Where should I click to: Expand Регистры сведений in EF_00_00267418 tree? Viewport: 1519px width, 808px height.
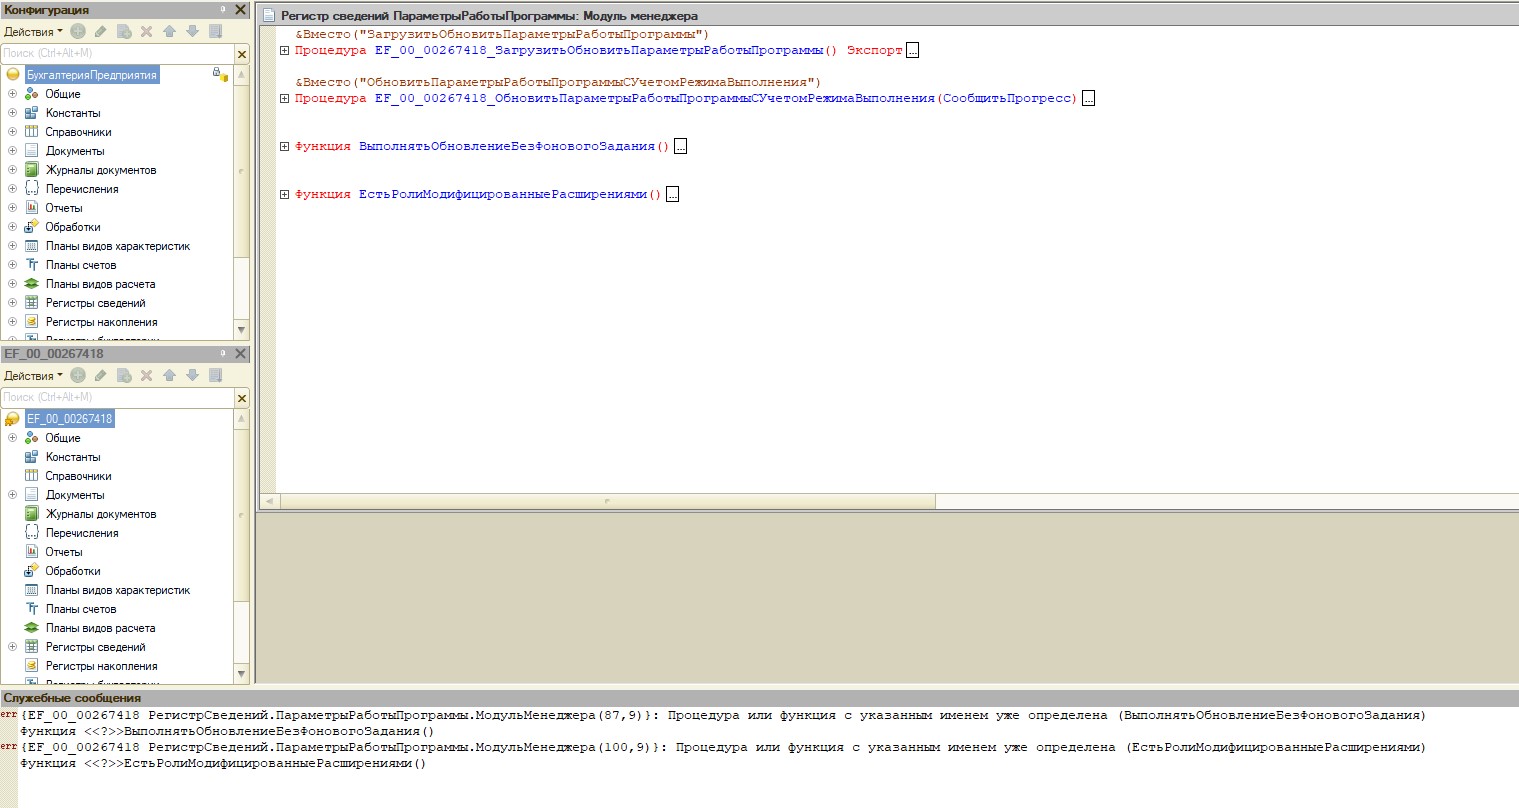click(x=12, y=647)
